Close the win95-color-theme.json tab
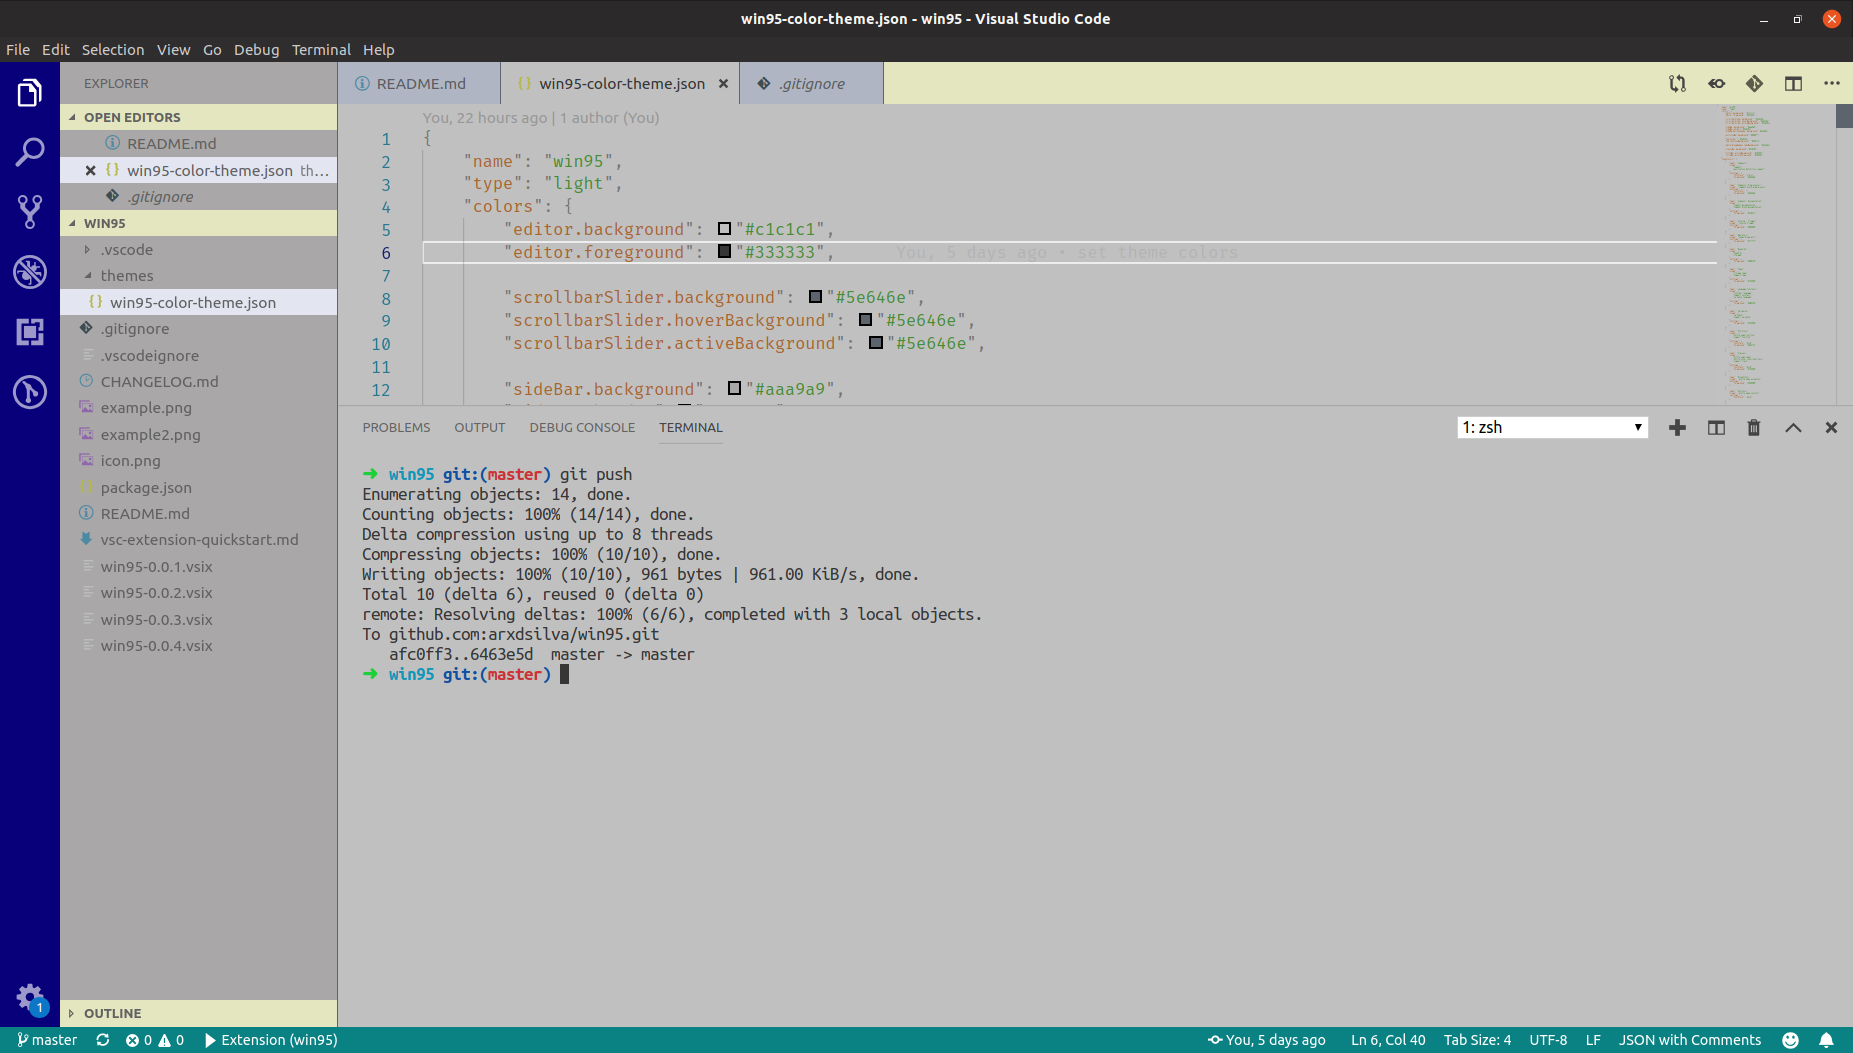The image size is (1853, 1053). 723,84
